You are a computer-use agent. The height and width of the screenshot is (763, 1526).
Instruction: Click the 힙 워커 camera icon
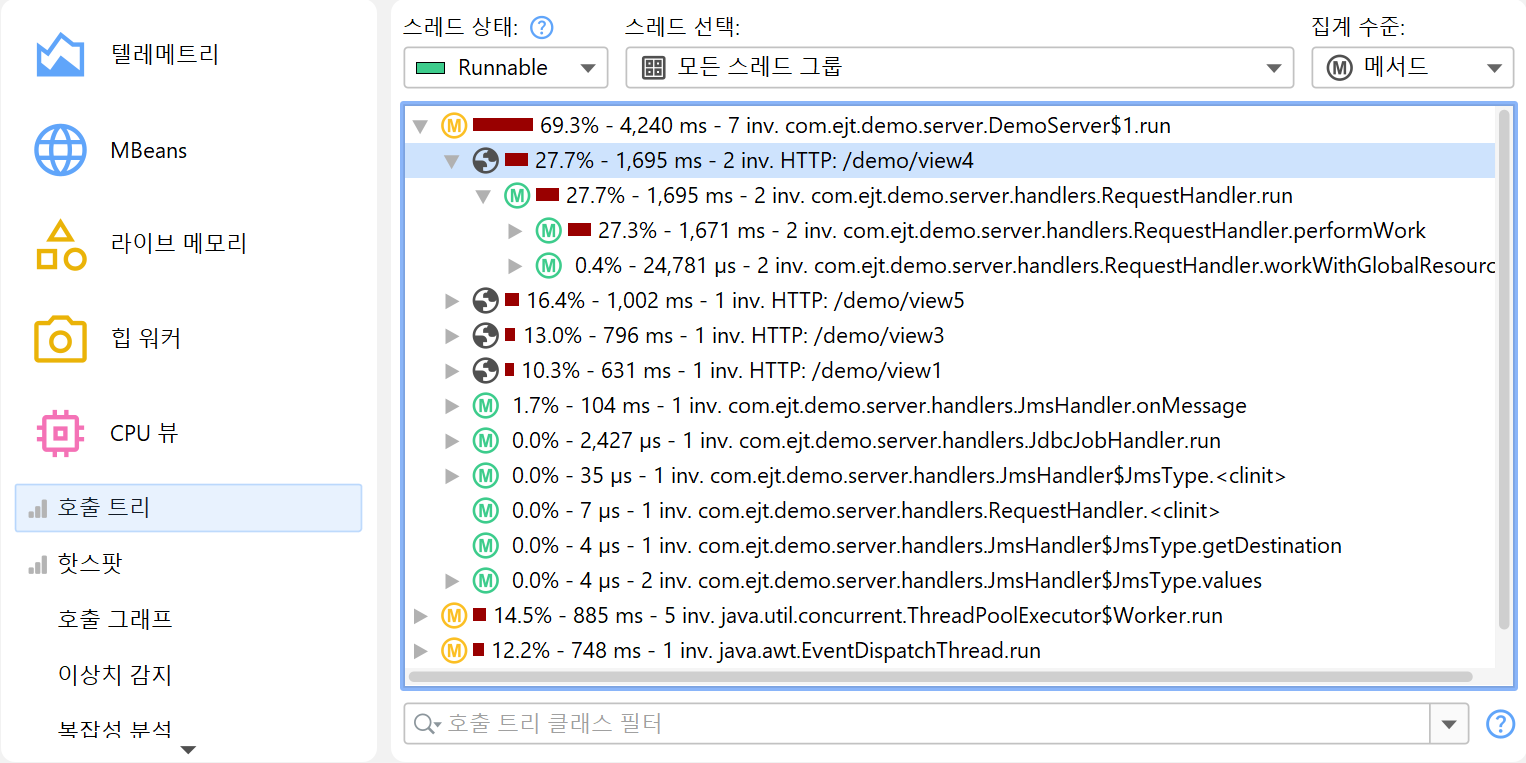[60, 339]
